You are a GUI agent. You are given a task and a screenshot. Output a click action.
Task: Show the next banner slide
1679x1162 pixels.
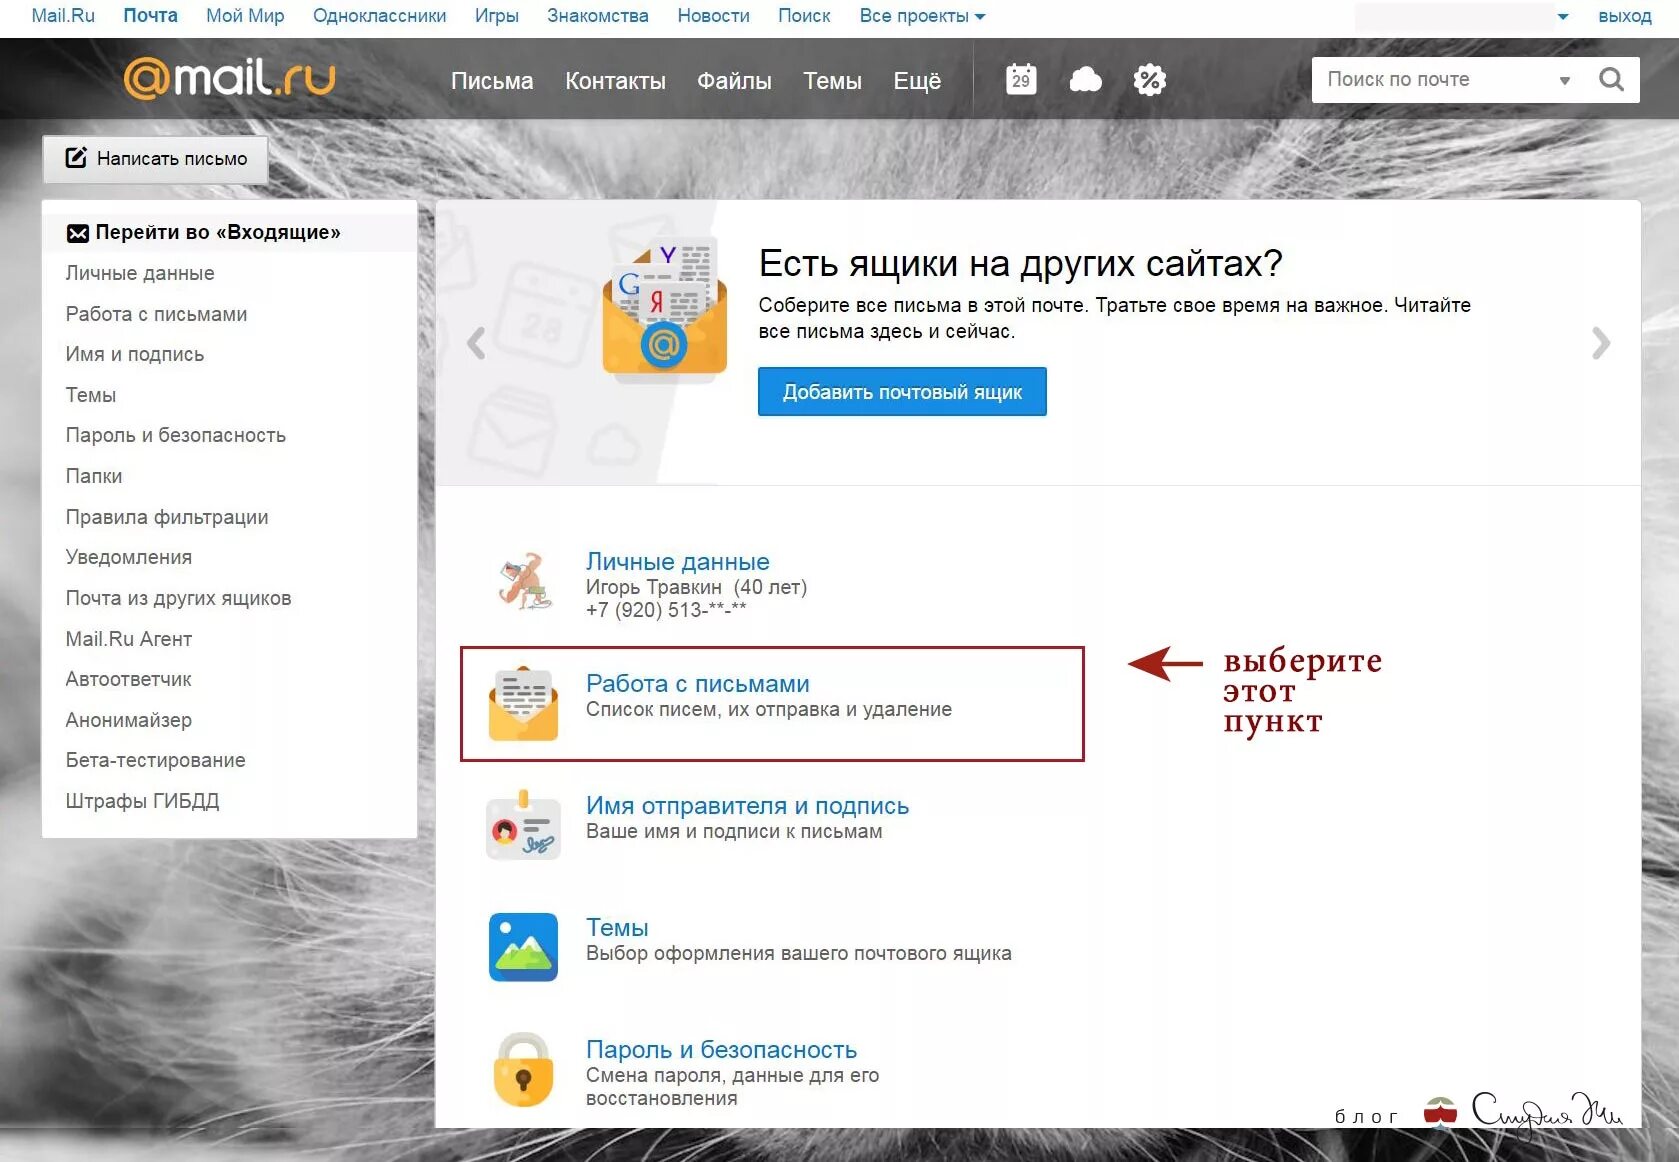(x=1601, y=343)
